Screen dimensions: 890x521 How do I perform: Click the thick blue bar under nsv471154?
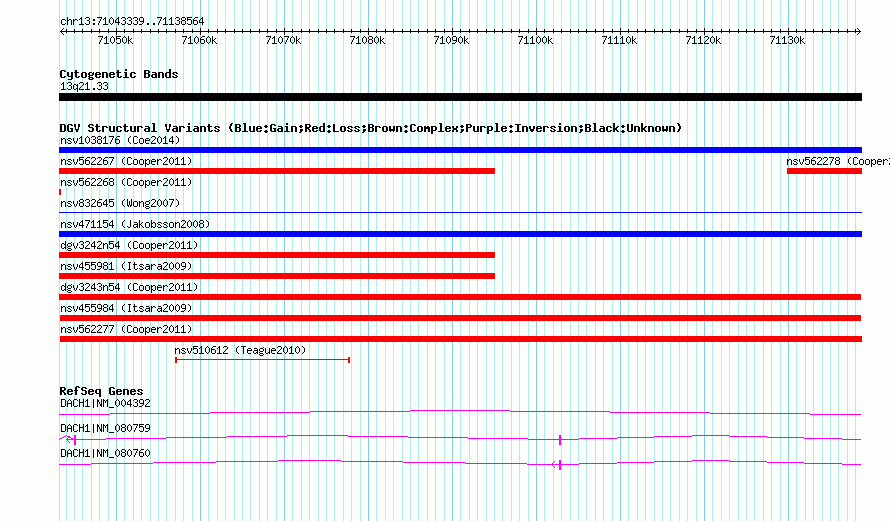pos(460,234)
